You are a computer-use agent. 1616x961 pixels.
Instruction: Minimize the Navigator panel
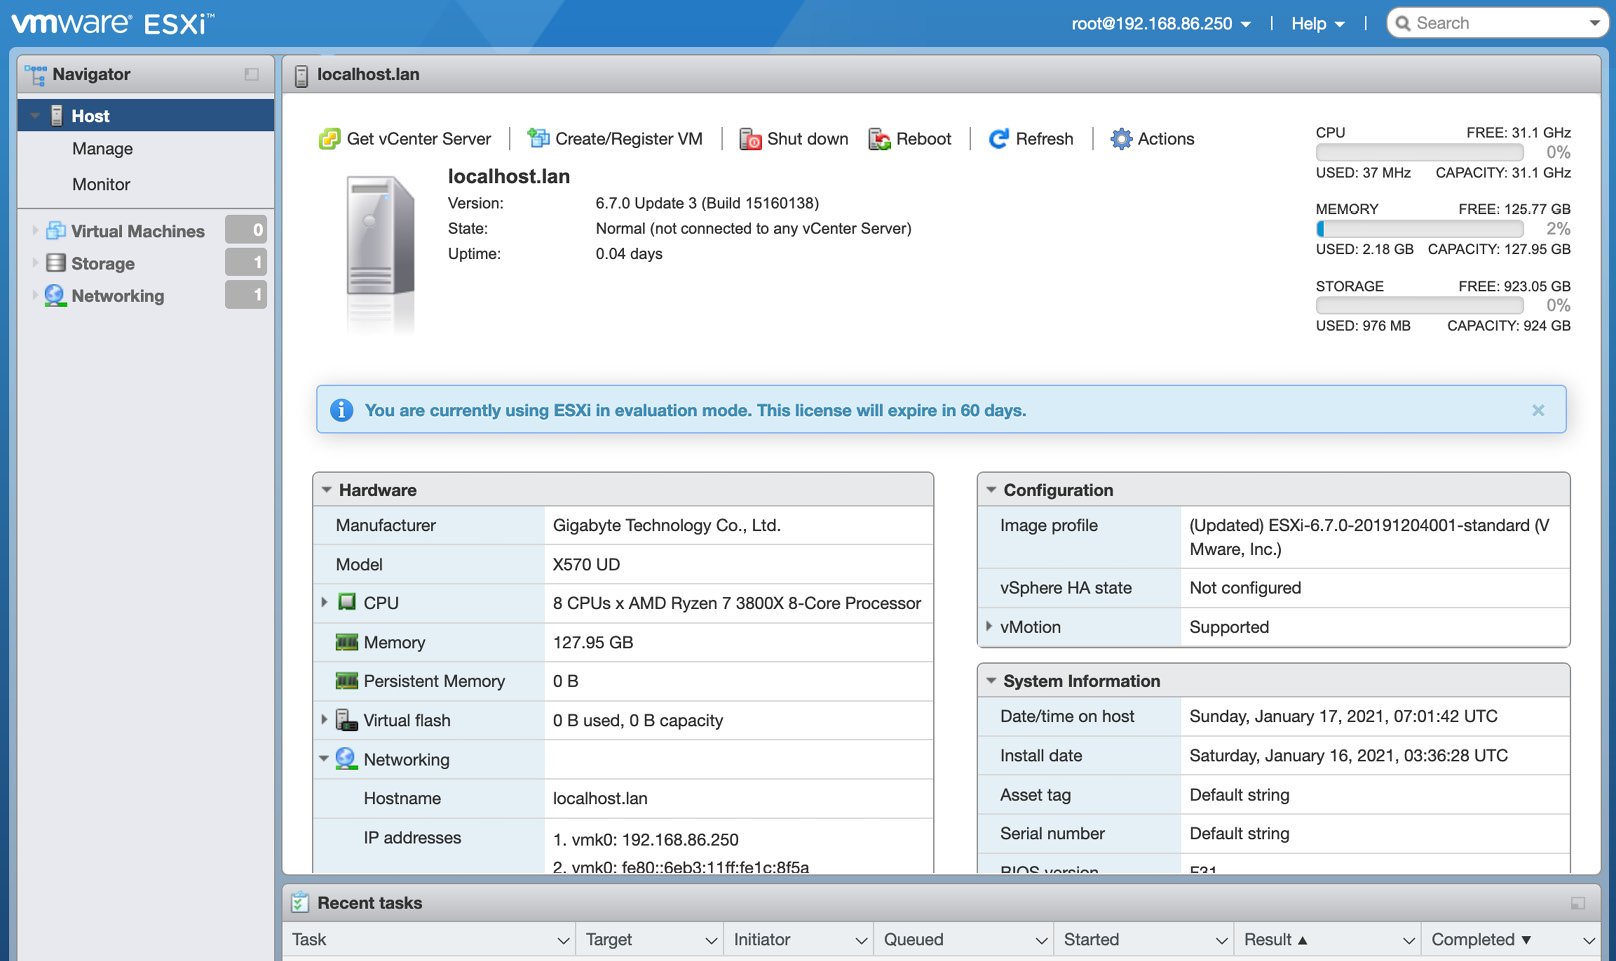pyautogui.click(x=251, y=75)
